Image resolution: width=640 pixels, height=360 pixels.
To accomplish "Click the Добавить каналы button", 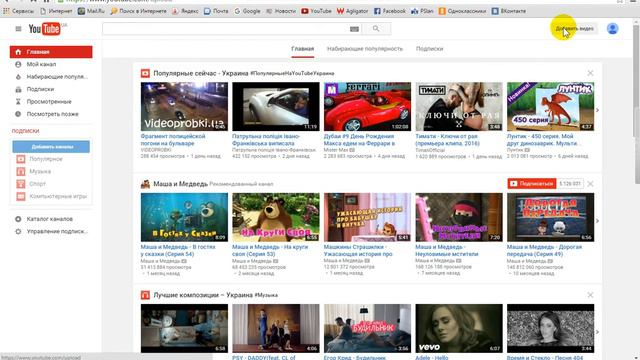I will pos(51,147).
